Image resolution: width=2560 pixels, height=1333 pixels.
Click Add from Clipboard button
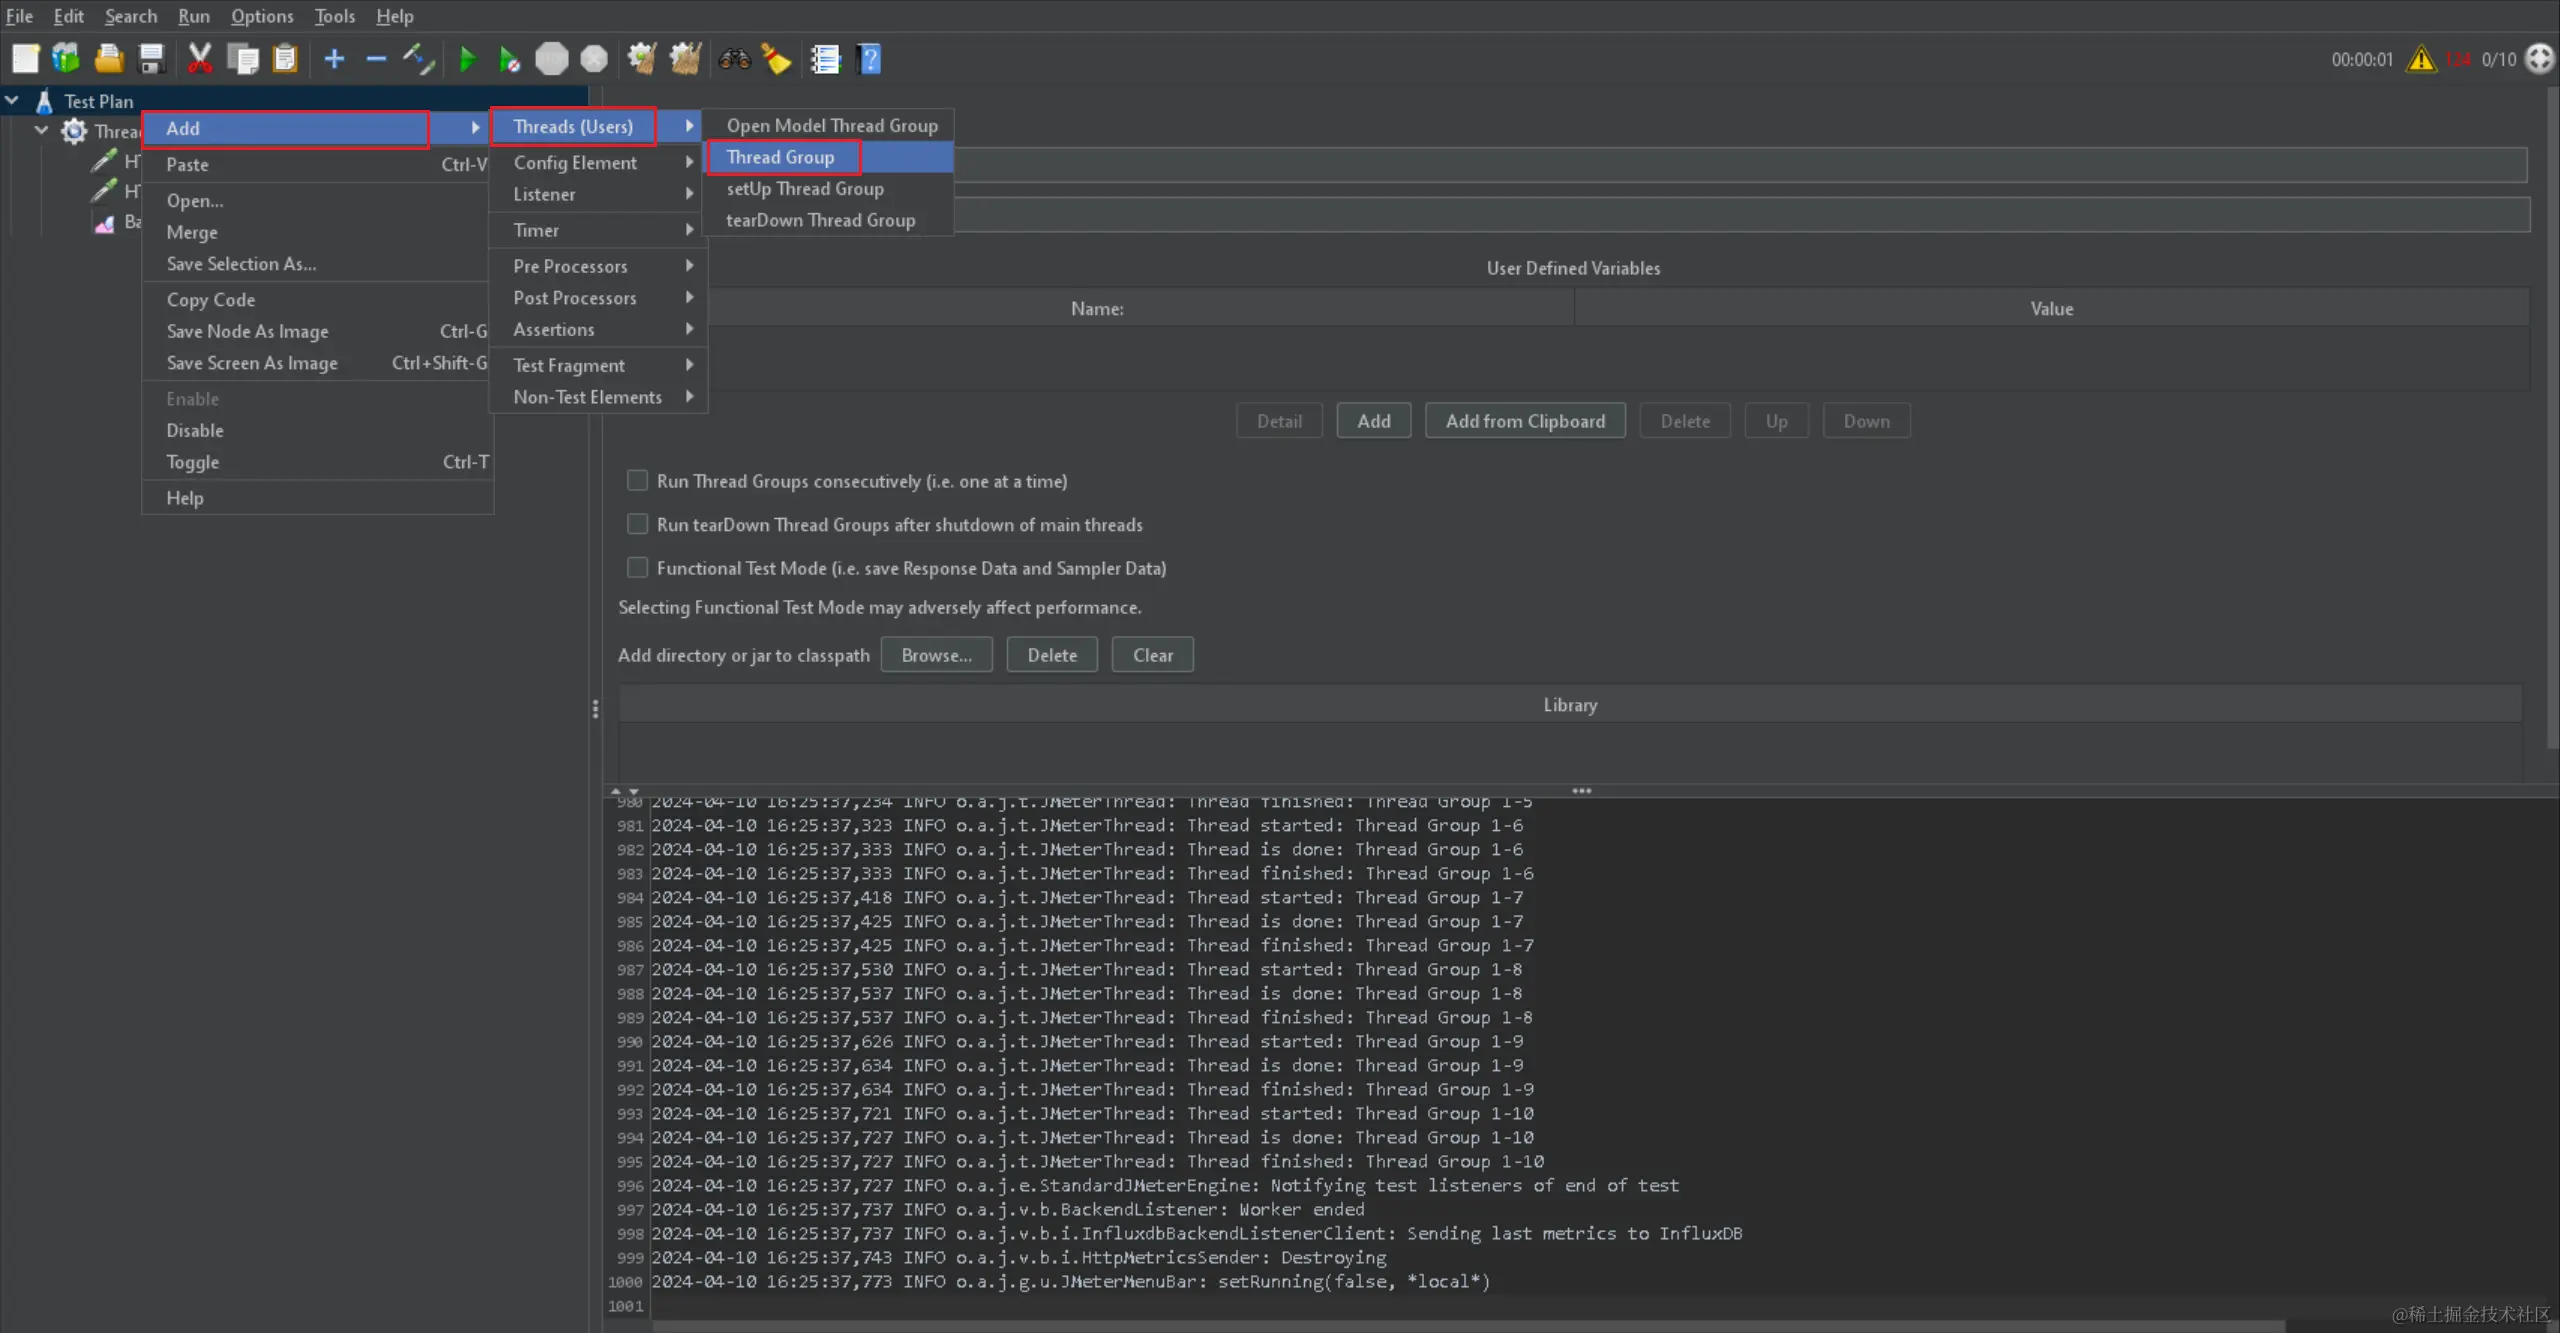tap(1525, 421)
